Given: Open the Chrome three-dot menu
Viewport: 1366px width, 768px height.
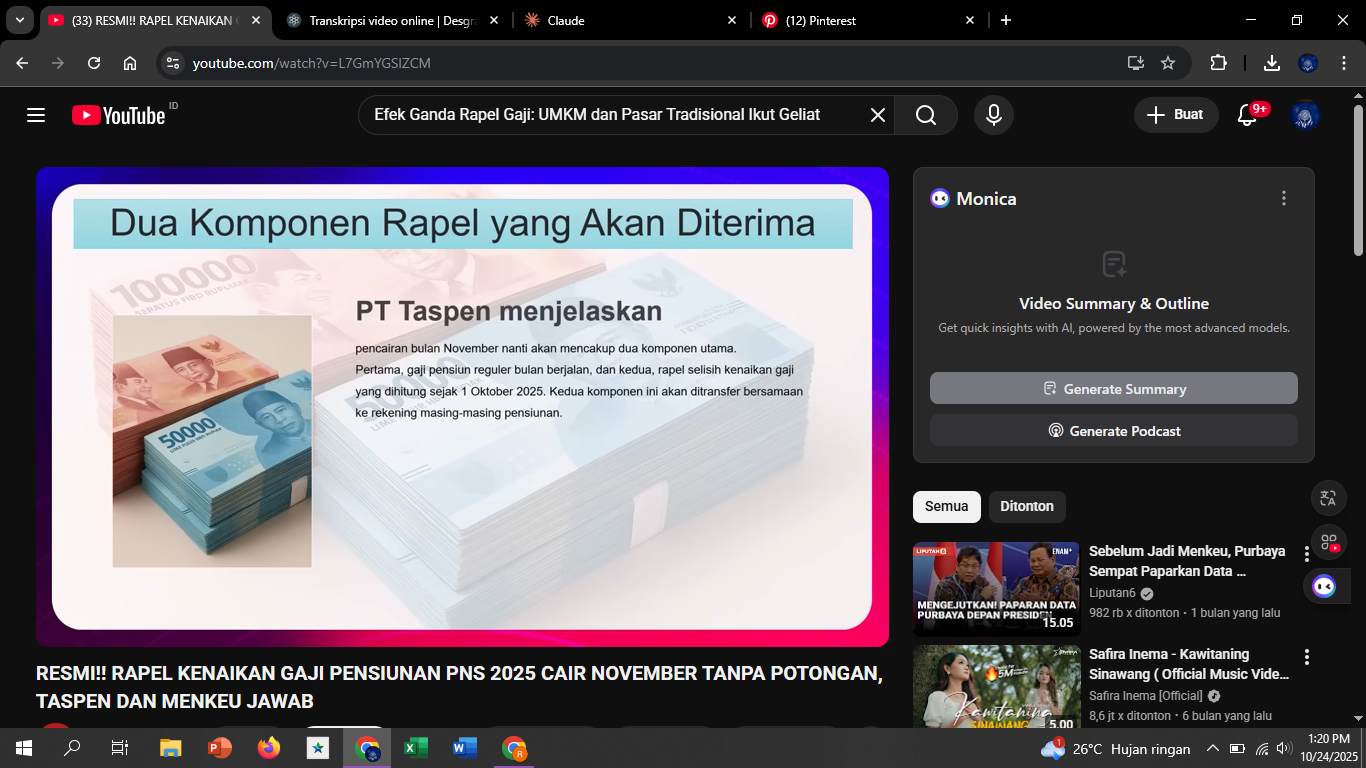Looking at the screenshot, I should (1343, 63).
